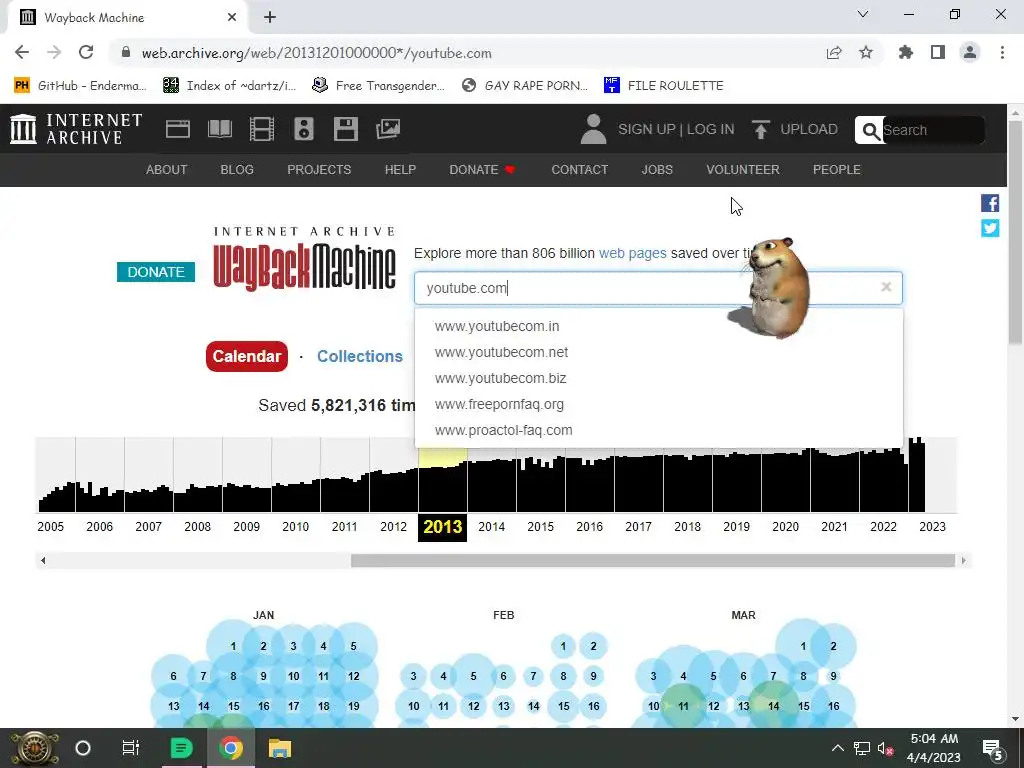The image size is (1024, 768).
Task: Open the PEOPLE menu item
Action: (837, 170)
